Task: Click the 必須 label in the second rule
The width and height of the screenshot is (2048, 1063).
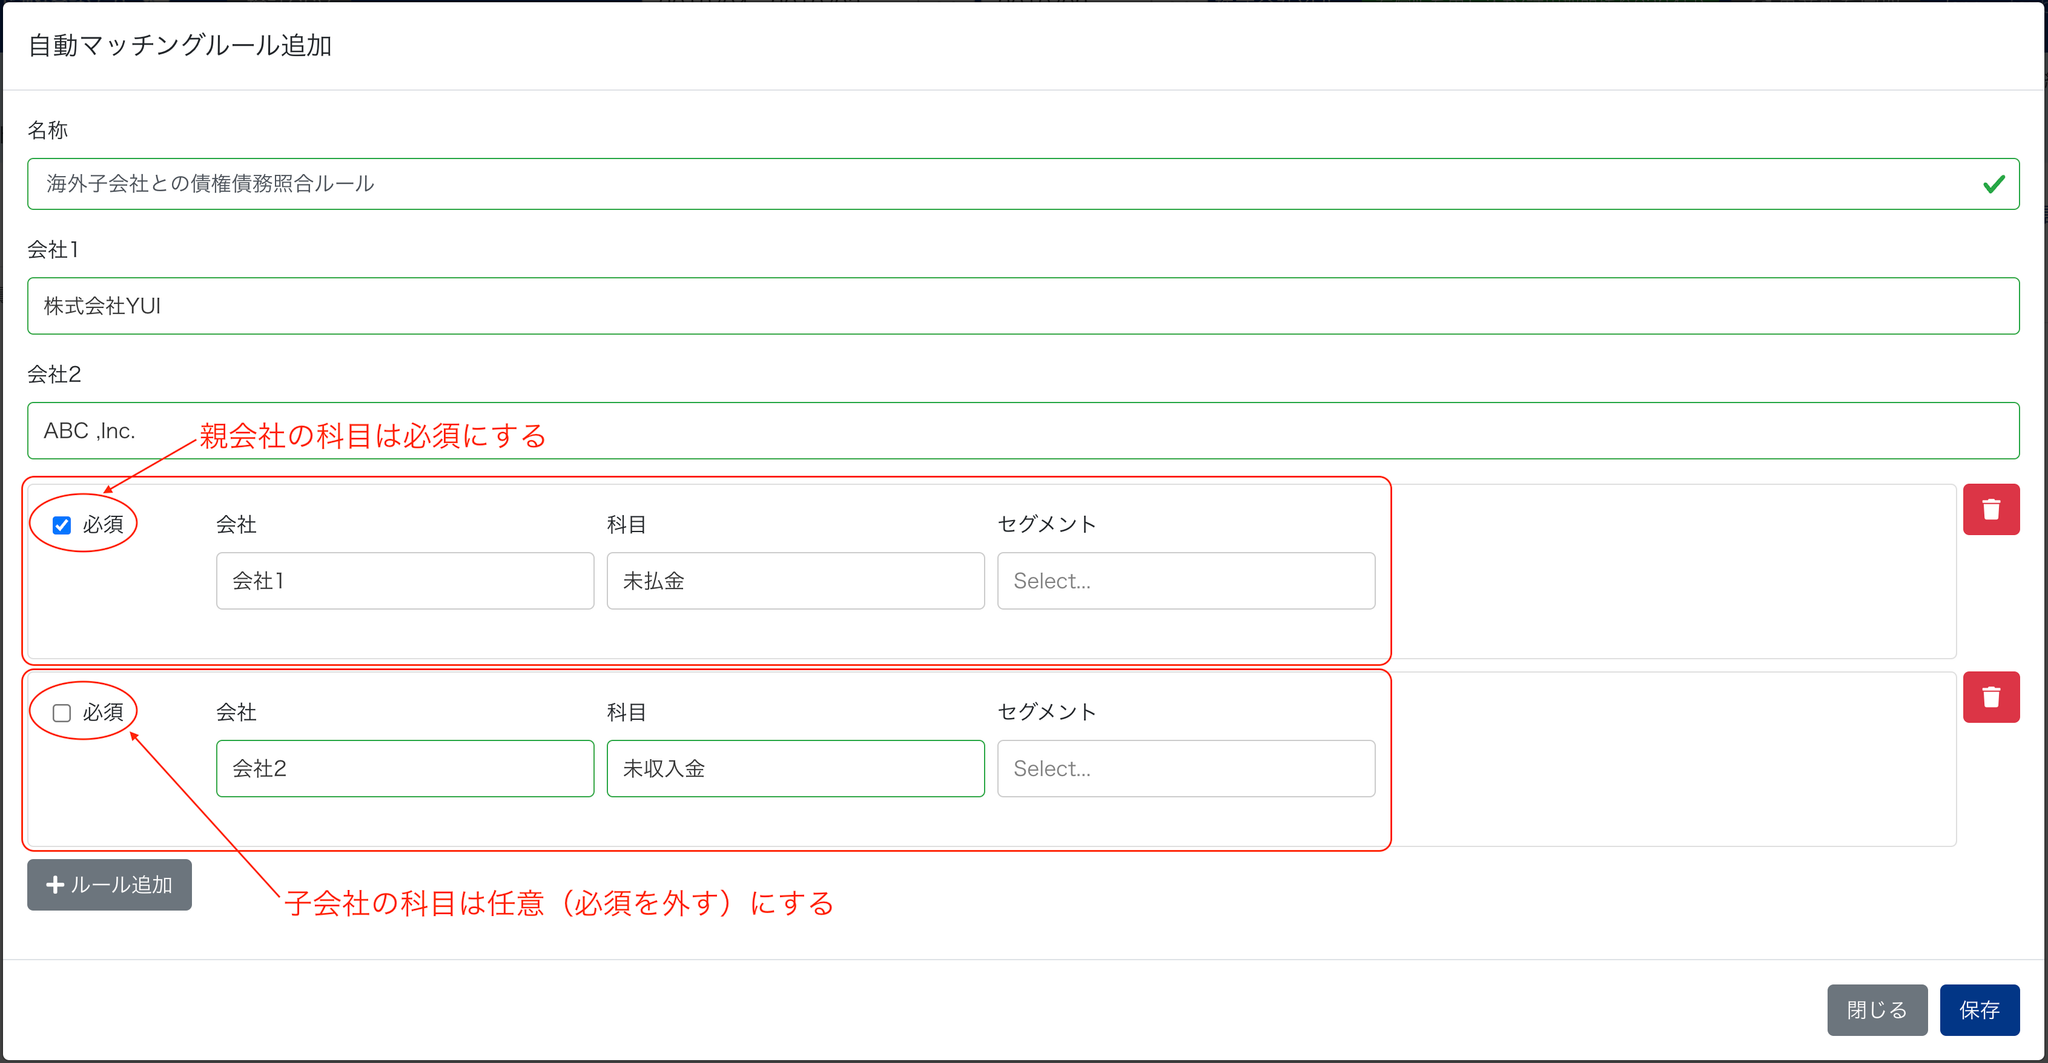Action: 103,713
